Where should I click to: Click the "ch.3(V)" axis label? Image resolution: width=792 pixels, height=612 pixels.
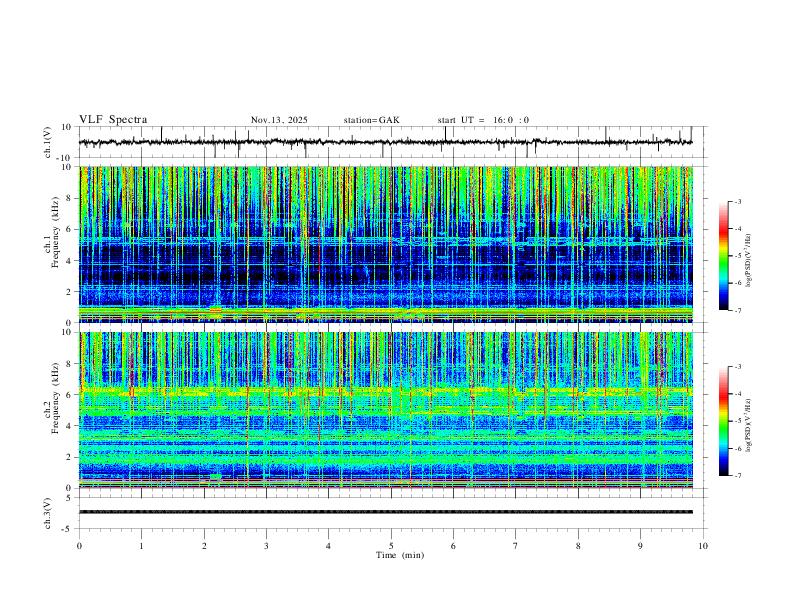pyautogui.click(x=48, y=513)
